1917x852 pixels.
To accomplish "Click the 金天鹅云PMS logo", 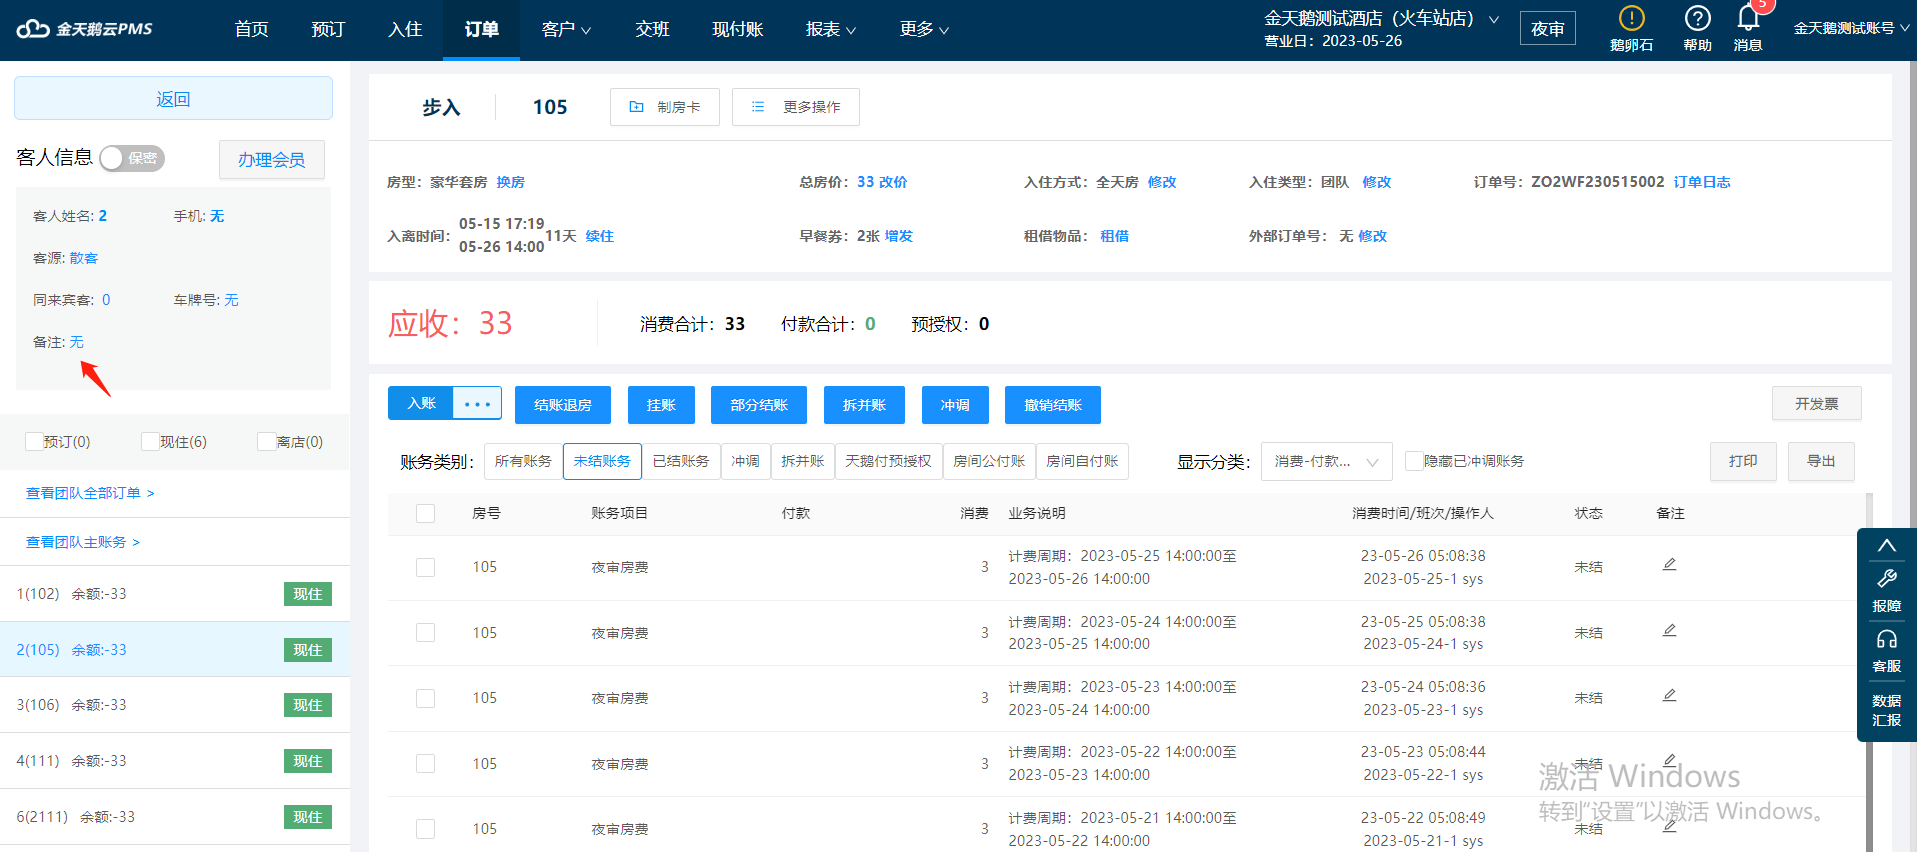I will [85, 29].
